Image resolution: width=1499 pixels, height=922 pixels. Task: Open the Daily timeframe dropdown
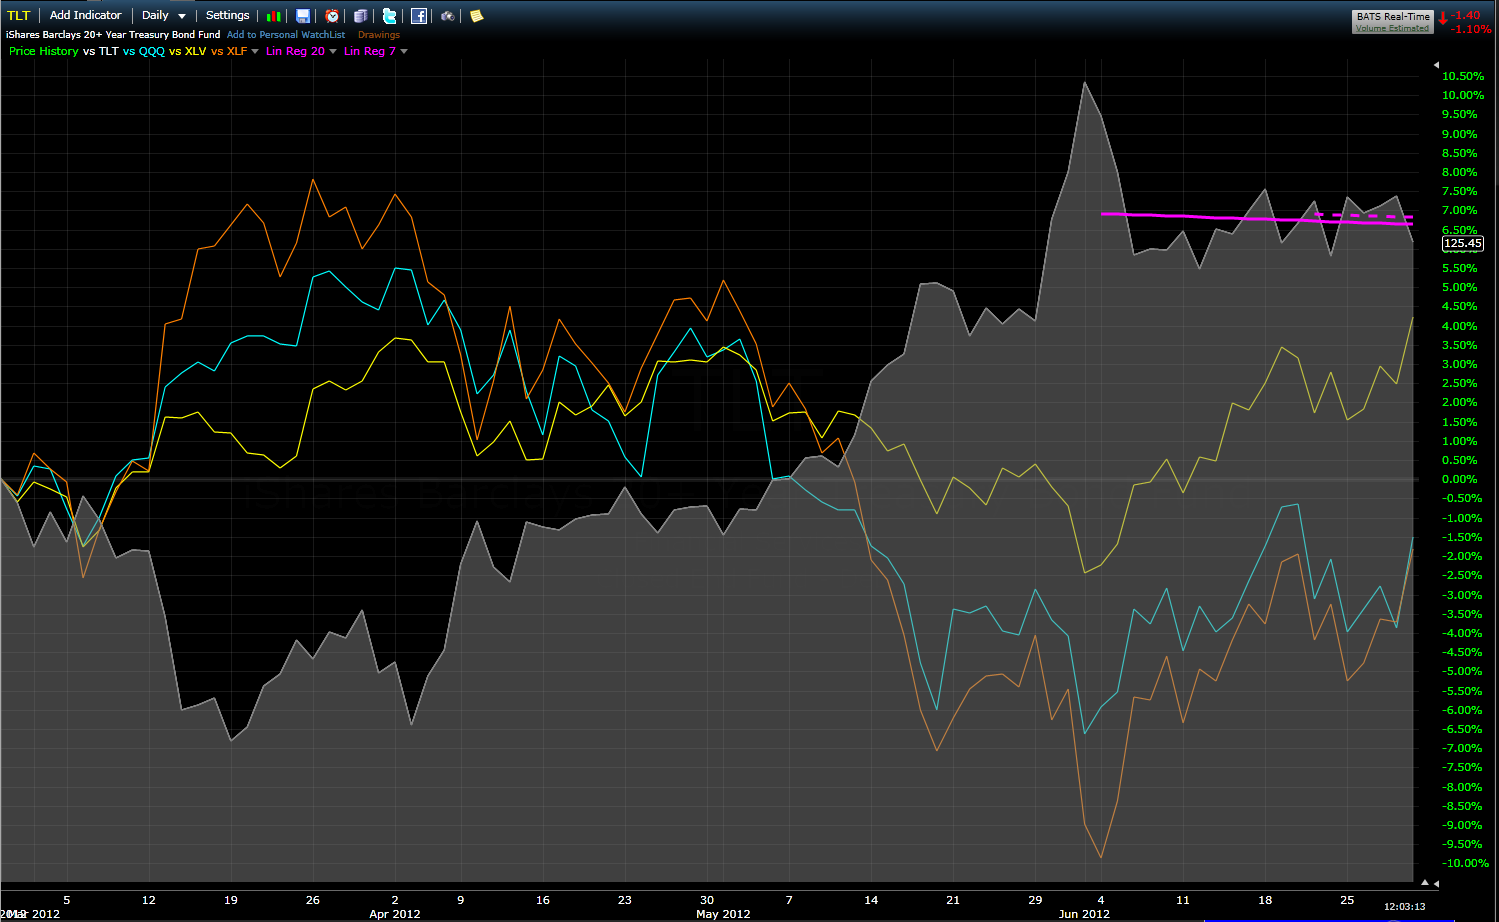coord(164,15)
